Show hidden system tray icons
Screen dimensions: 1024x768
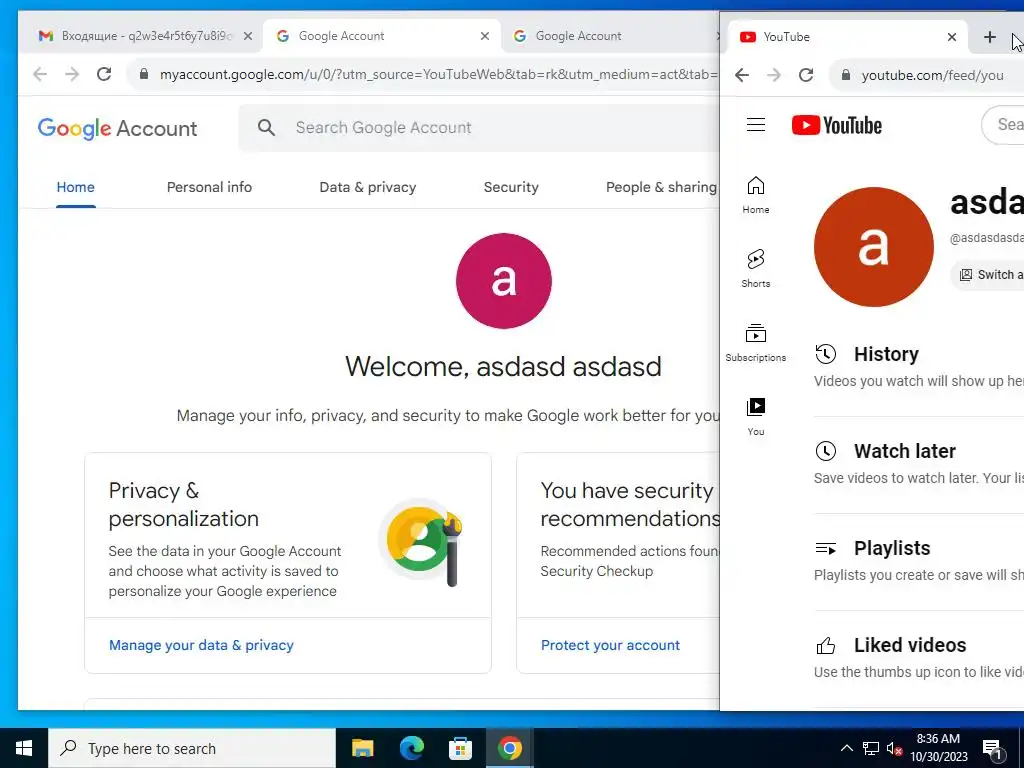846,748
